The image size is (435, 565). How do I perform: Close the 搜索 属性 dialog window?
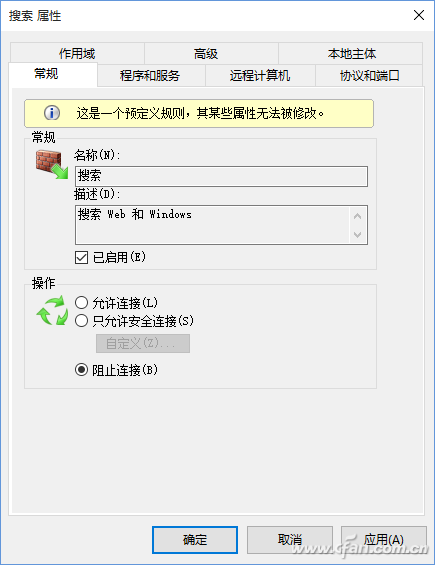click(x=419, y=15)
